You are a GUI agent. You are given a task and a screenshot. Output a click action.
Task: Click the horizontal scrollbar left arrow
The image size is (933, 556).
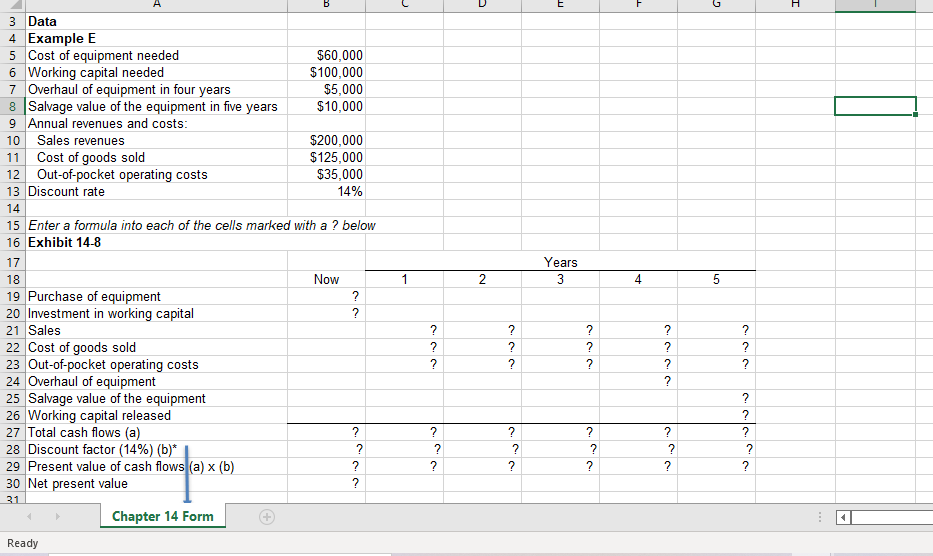(x=843, y=517)
